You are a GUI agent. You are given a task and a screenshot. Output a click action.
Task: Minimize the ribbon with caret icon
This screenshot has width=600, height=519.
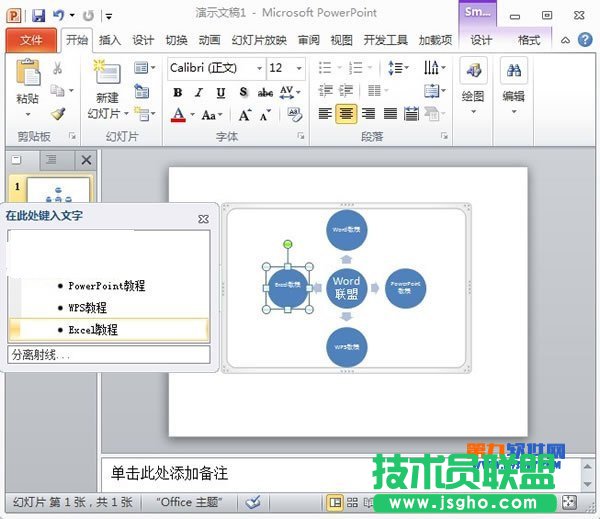(565, 40)
